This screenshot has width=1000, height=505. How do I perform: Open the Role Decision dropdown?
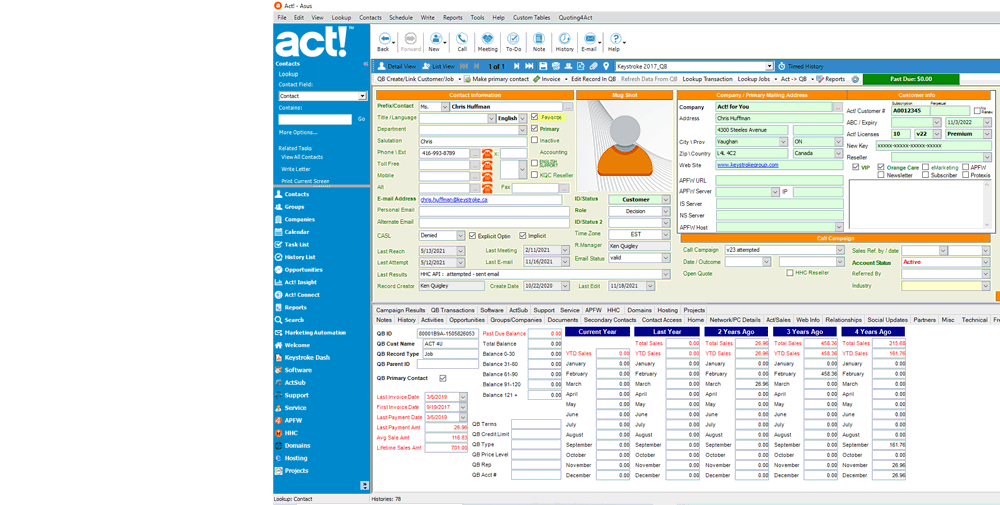tap(666, 211)
